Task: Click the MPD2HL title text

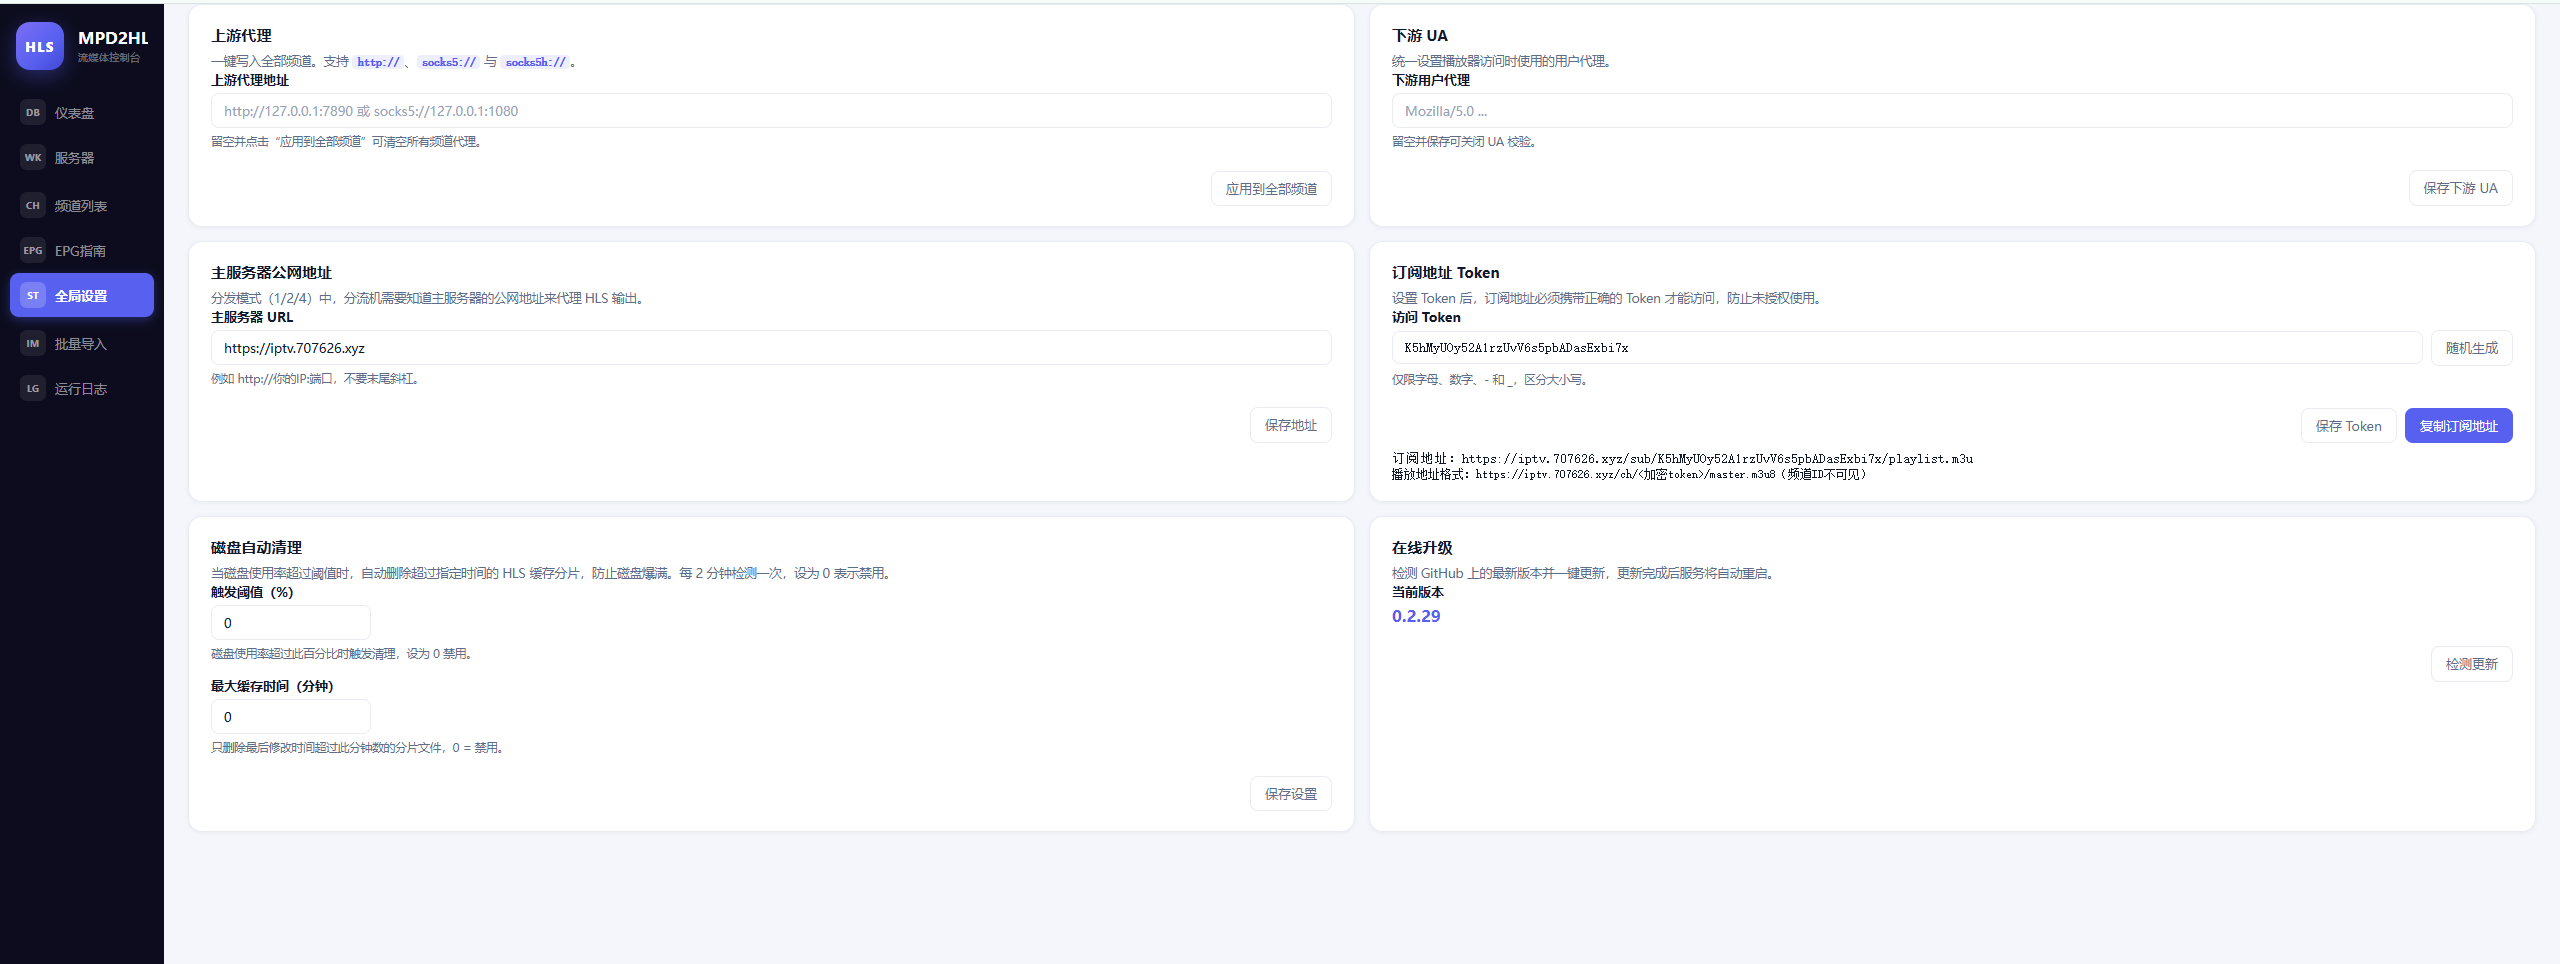Action: pyautogui.click(x=113, y=38)
